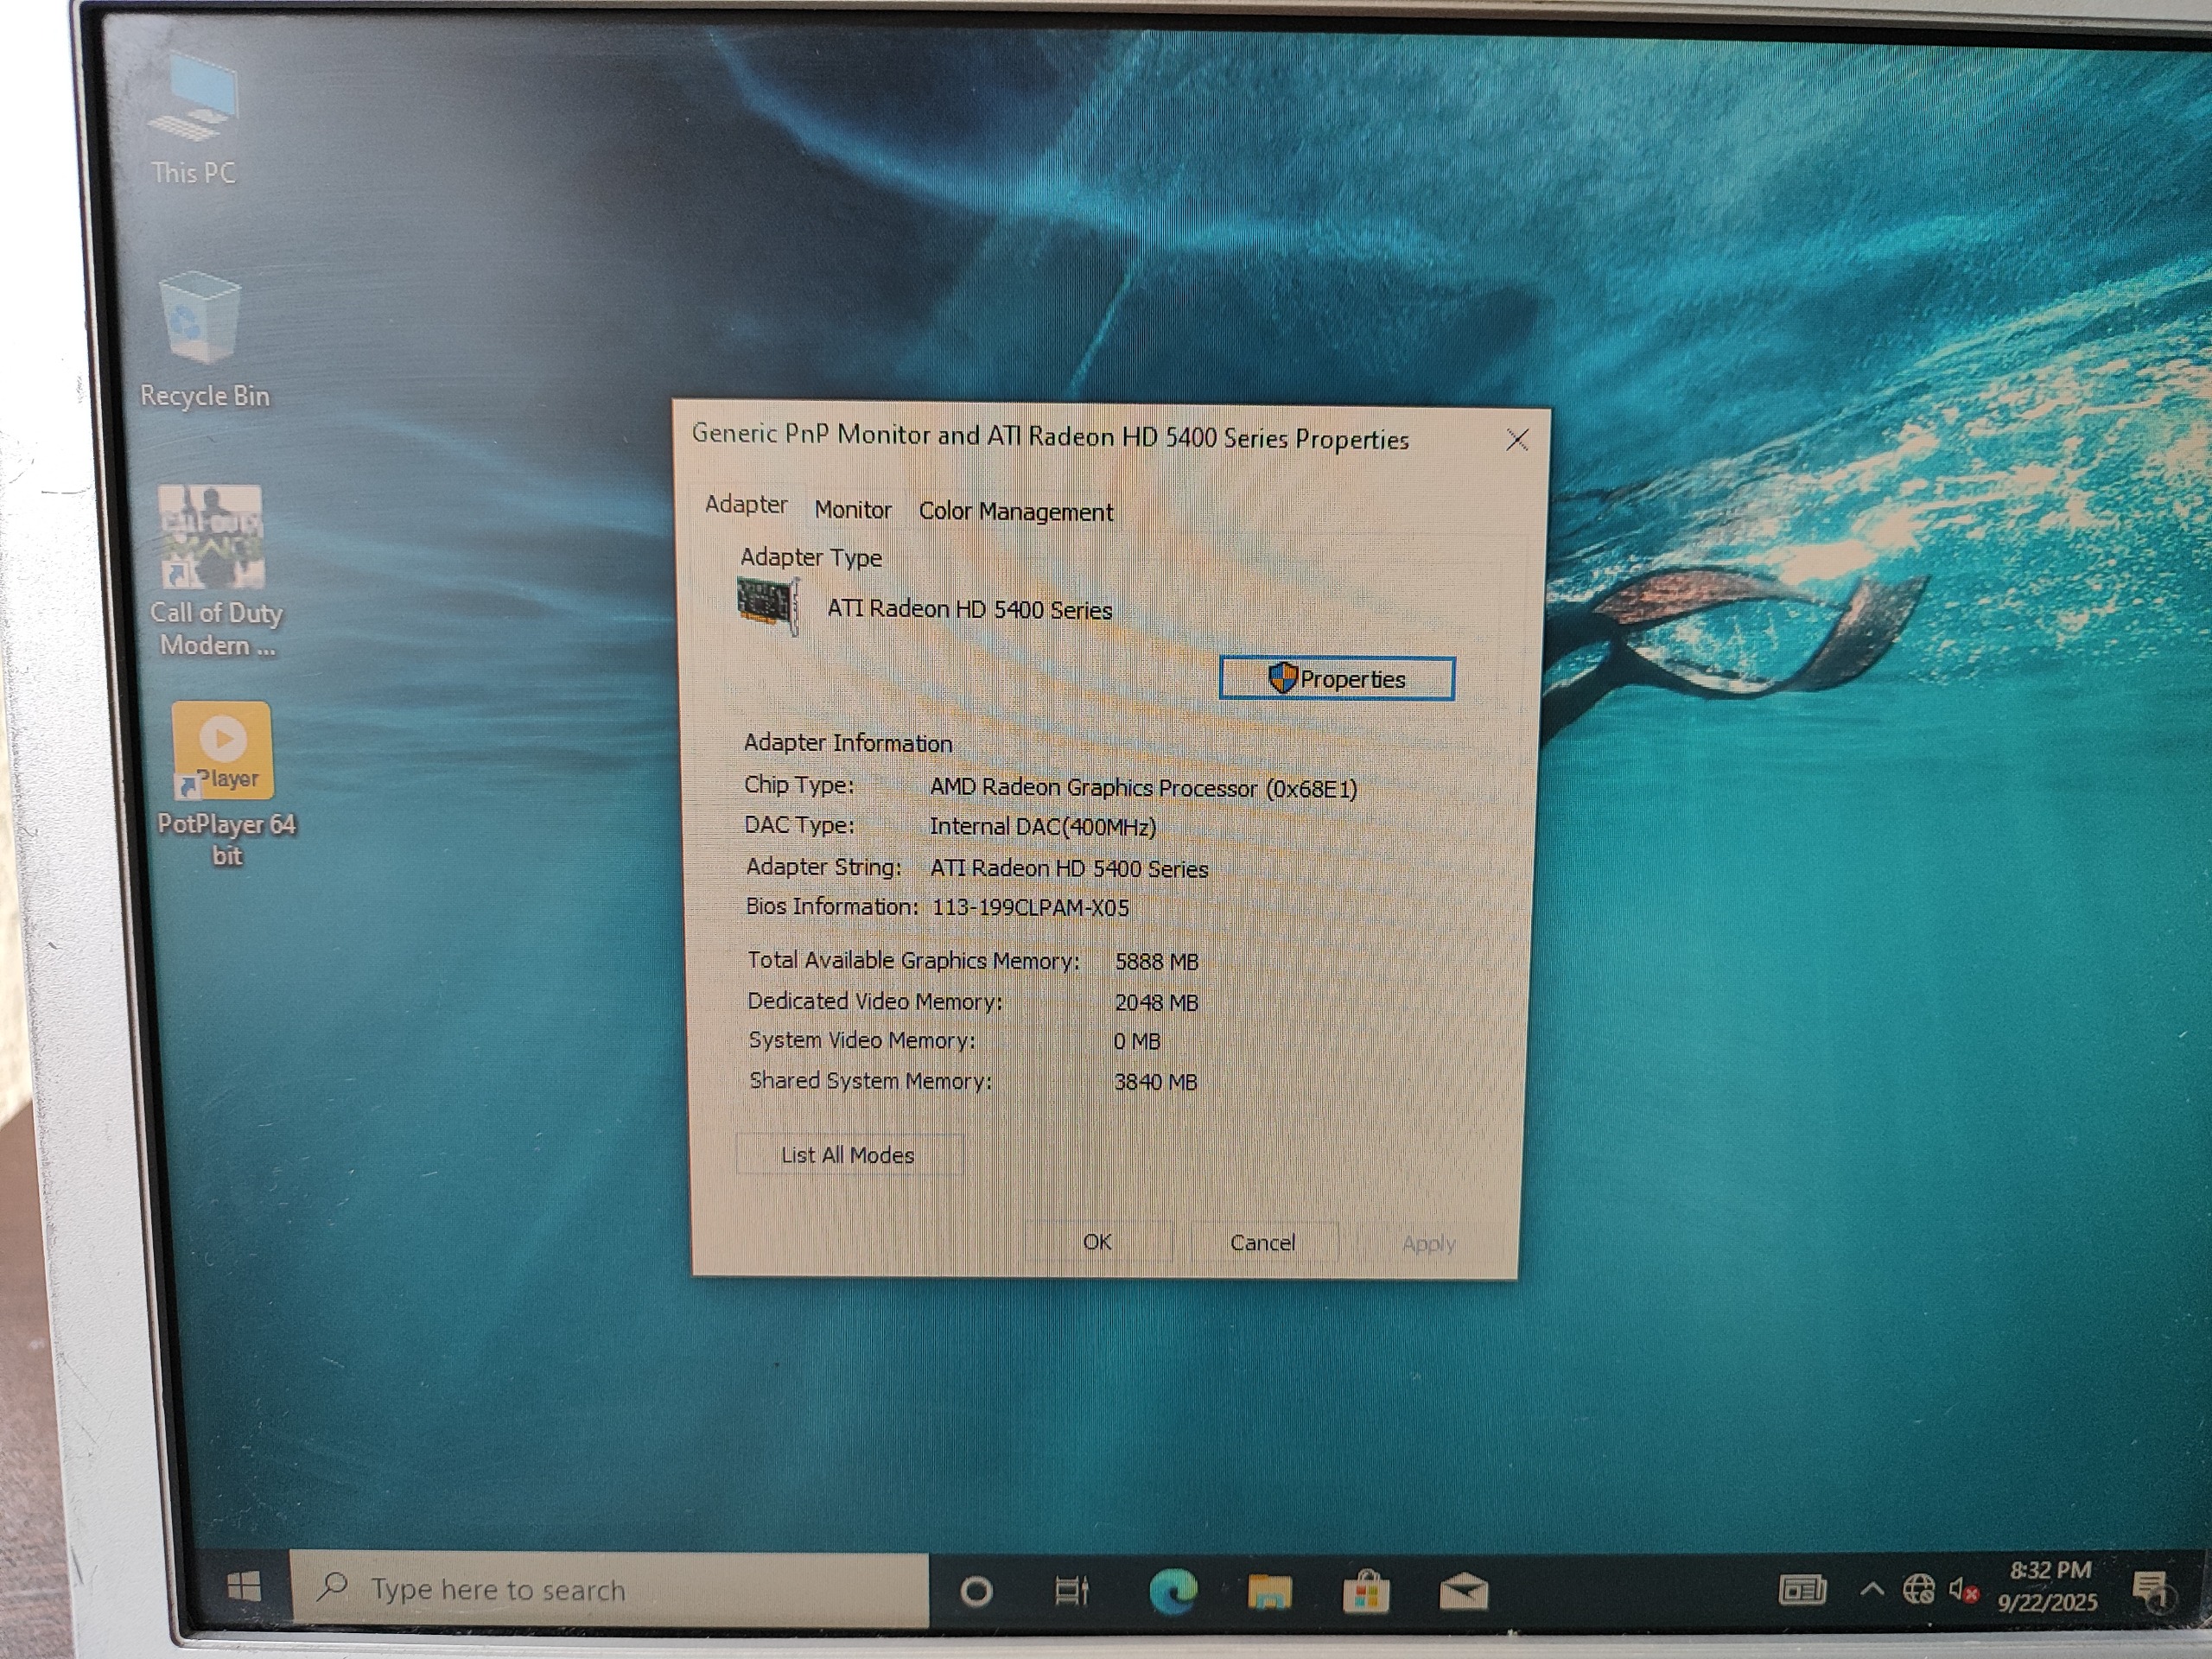Select the Call of Duty Modern shortcut

tap(215, 571)
